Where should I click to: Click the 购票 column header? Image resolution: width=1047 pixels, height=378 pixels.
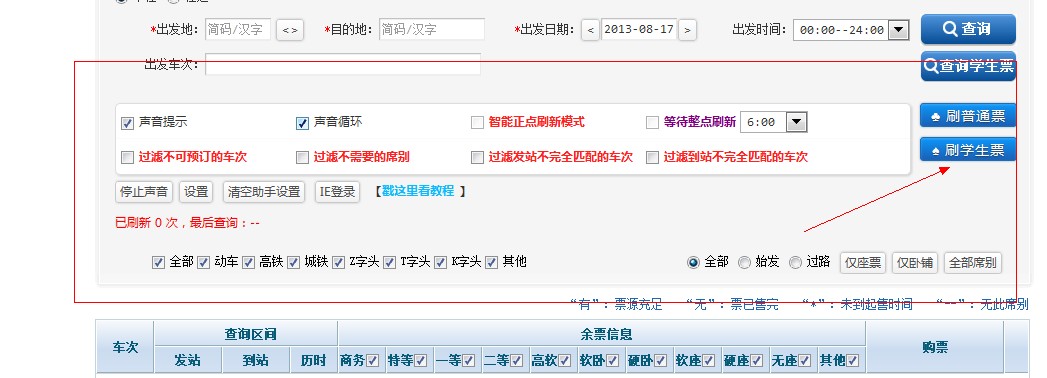point(935,347)
